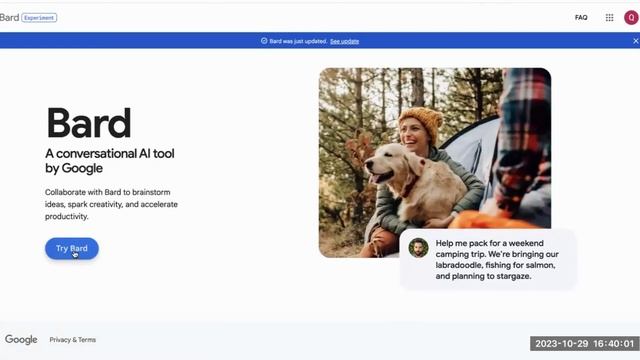Click 'A conversational AI tool by Google'

coord(110,161)
